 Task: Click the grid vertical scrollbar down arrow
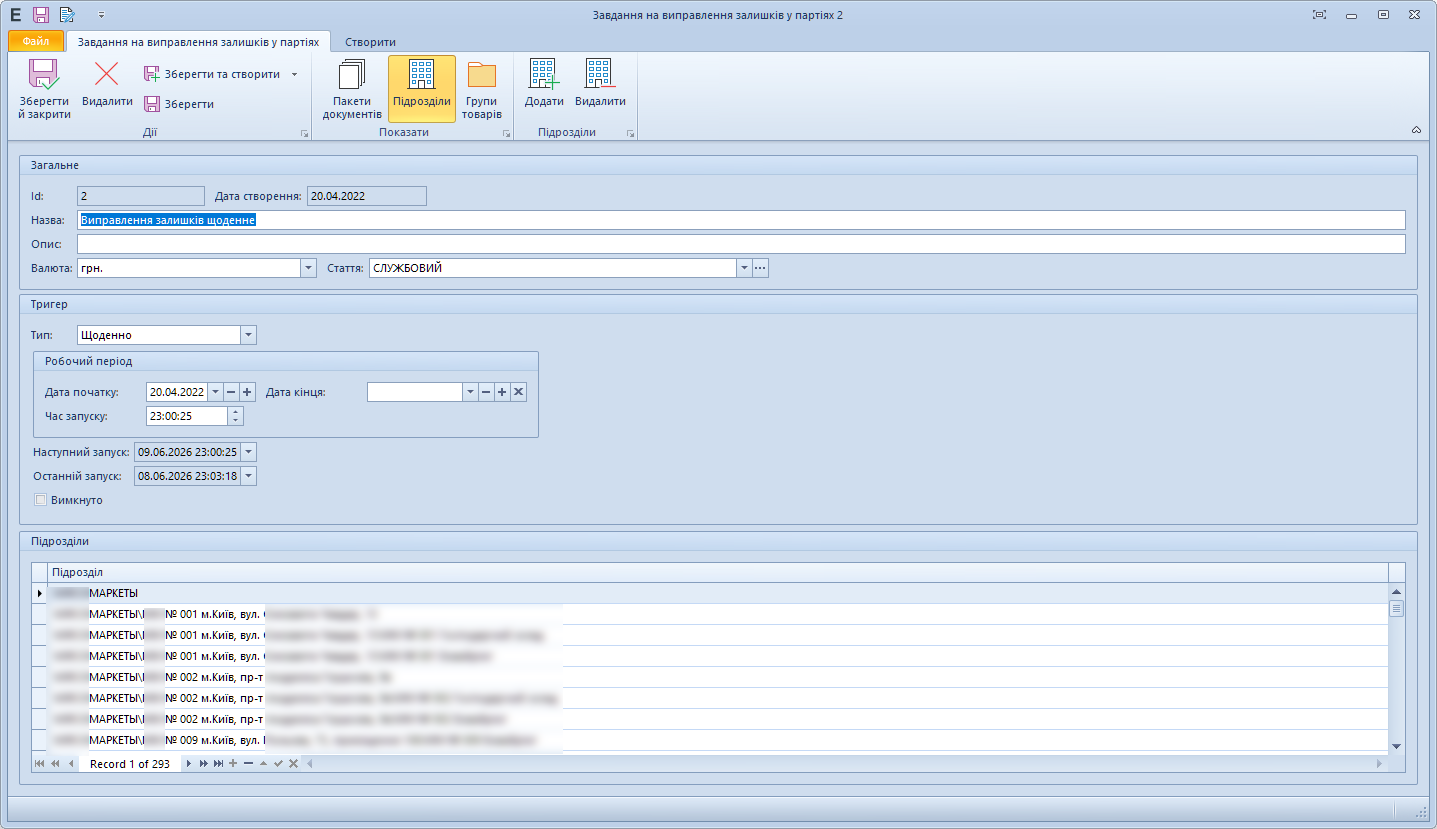point(1397,746)
